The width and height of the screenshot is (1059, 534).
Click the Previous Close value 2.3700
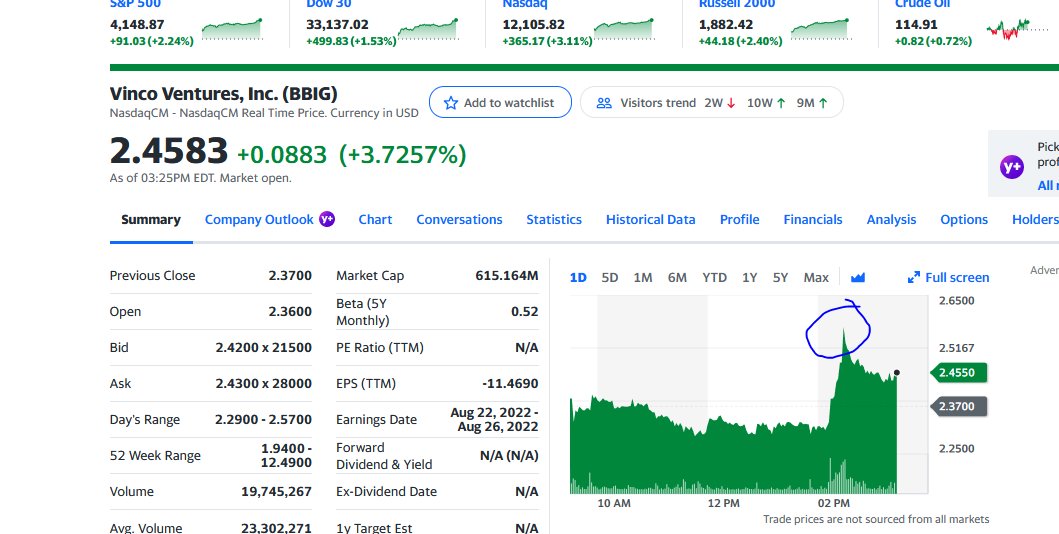290,275
